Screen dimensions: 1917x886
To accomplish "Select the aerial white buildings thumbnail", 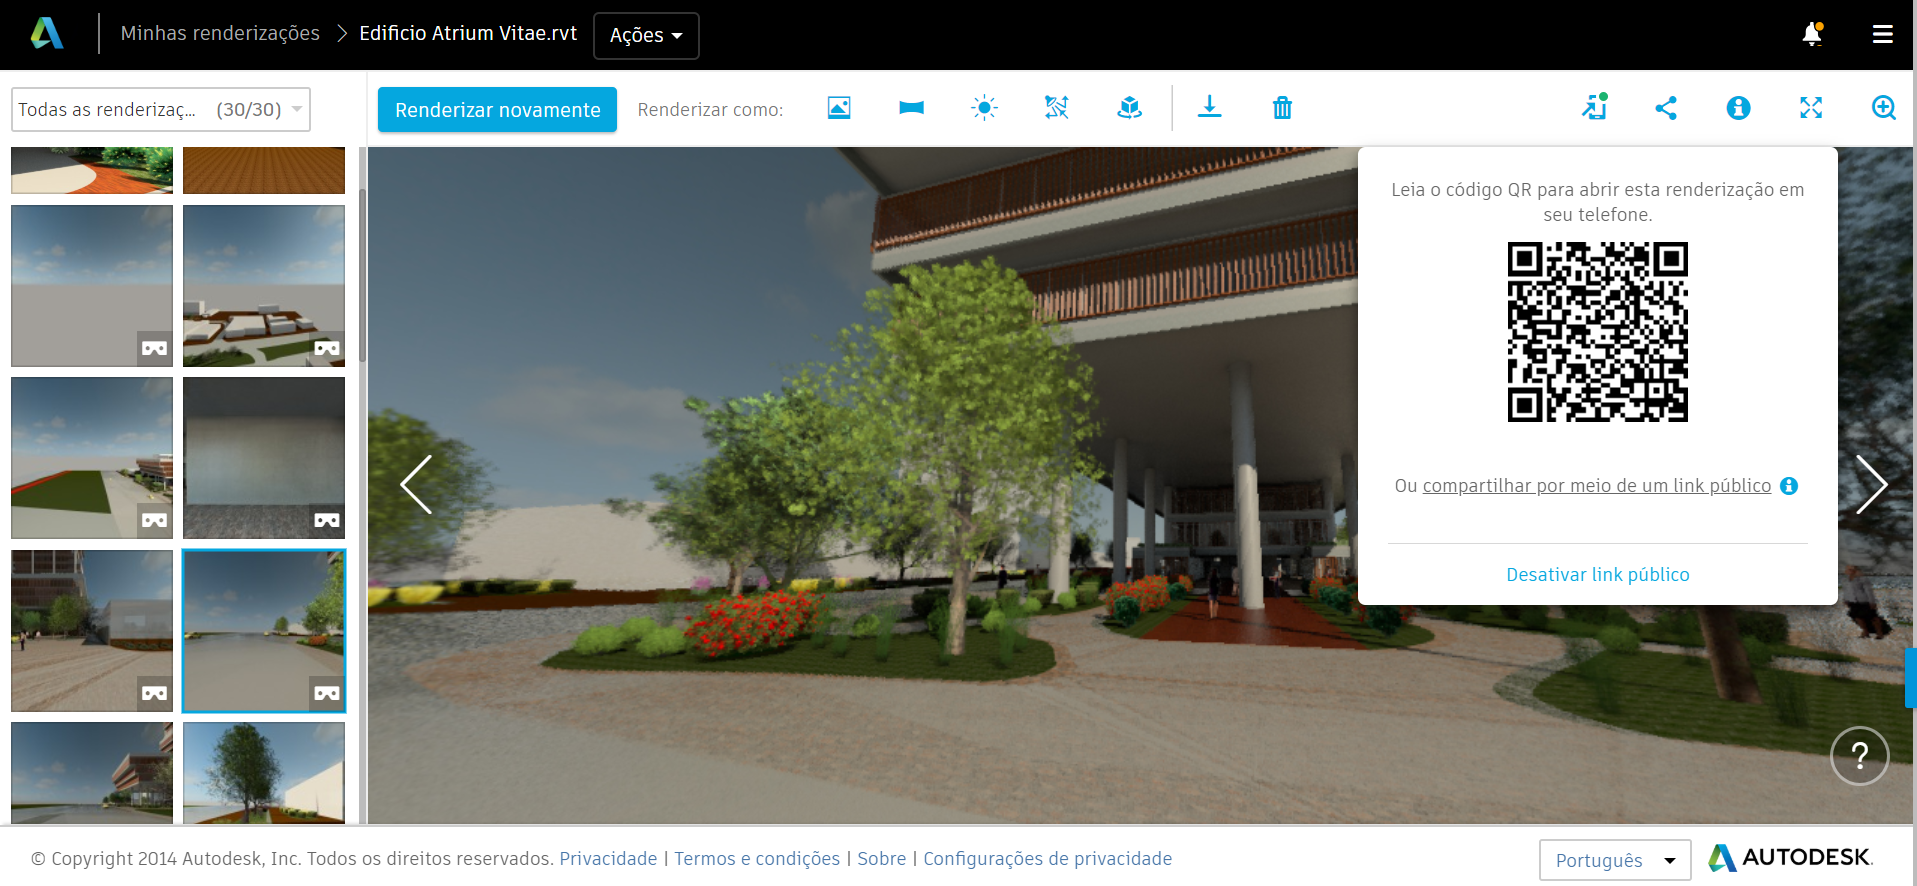I will pos(264,286).
